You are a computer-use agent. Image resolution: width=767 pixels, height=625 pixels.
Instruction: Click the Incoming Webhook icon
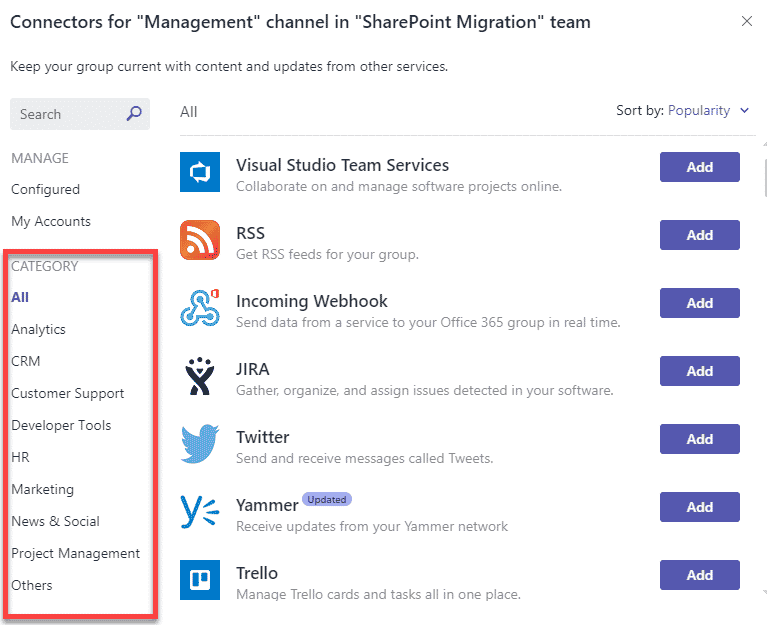200,308
